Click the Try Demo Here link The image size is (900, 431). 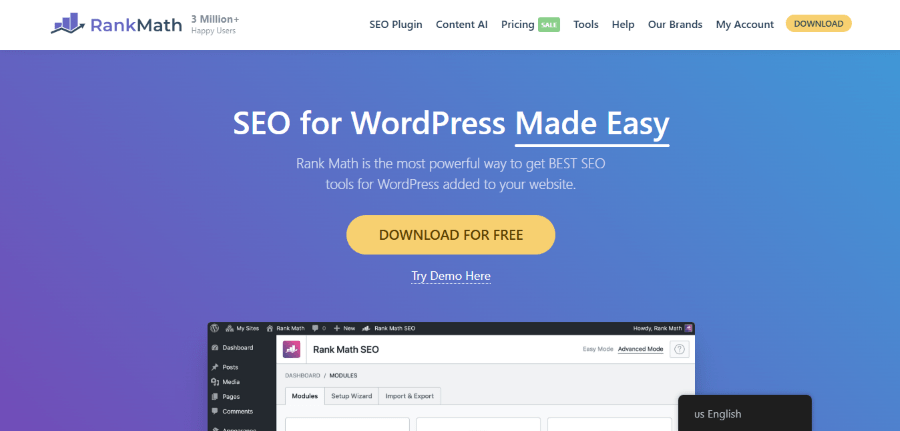pyautogui.click(x=450, y=276)
